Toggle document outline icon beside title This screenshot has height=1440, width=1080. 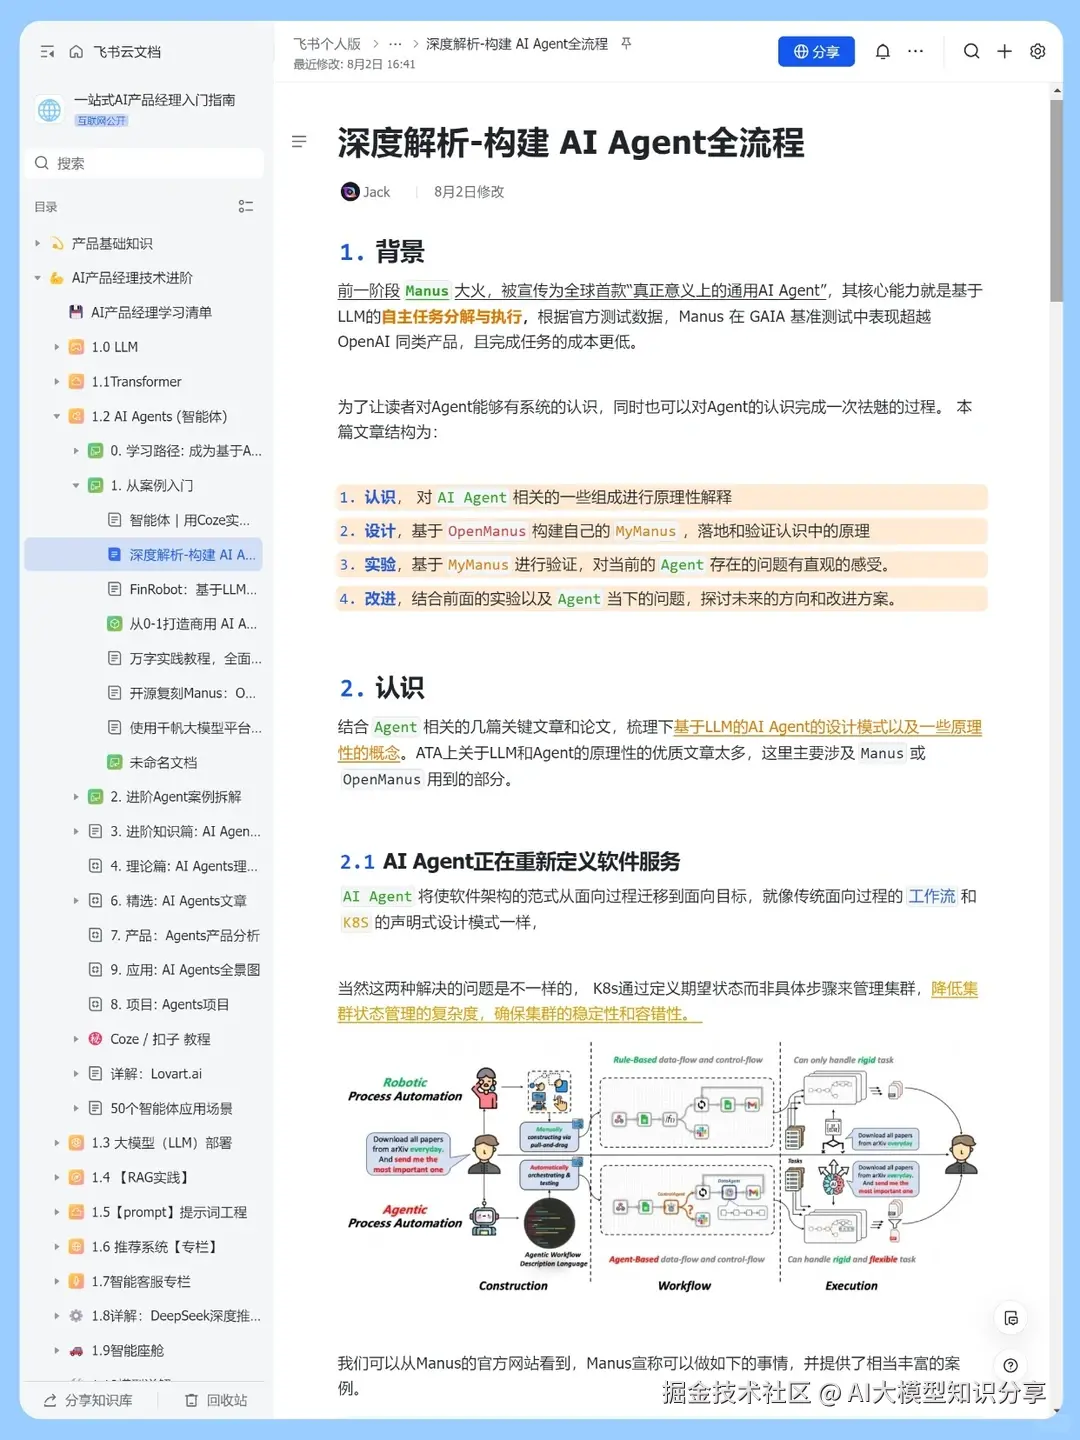click(299, 142)
